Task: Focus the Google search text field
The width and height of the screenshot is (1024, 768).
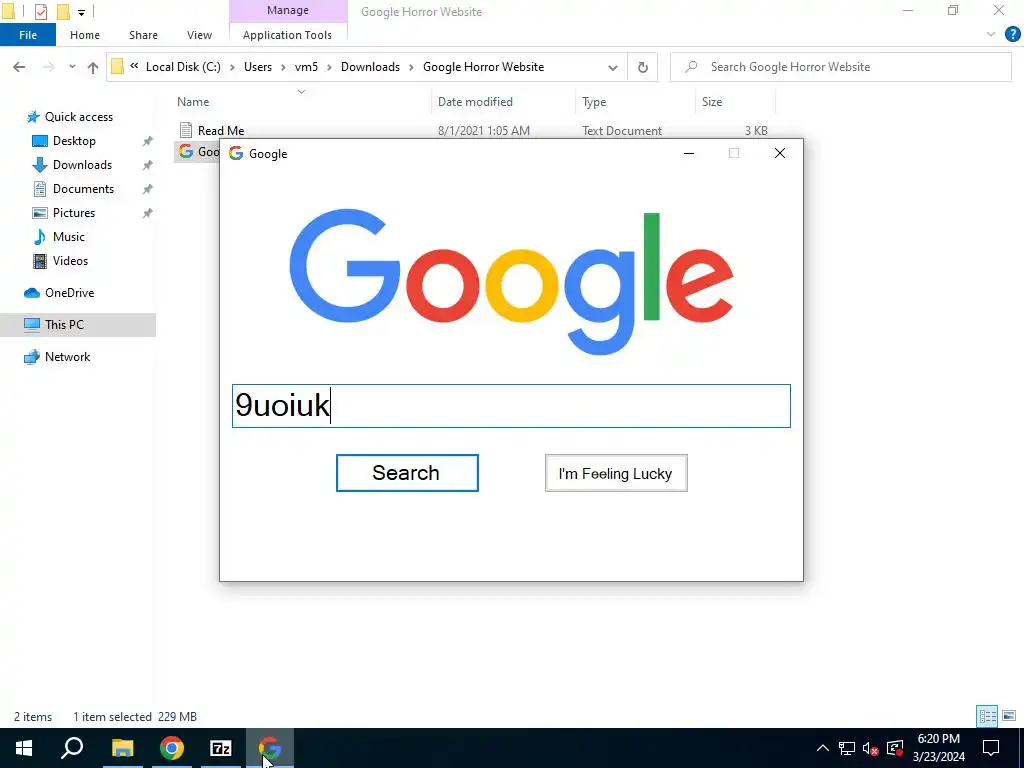Action: pyautogui.click(x=511, y=406)
